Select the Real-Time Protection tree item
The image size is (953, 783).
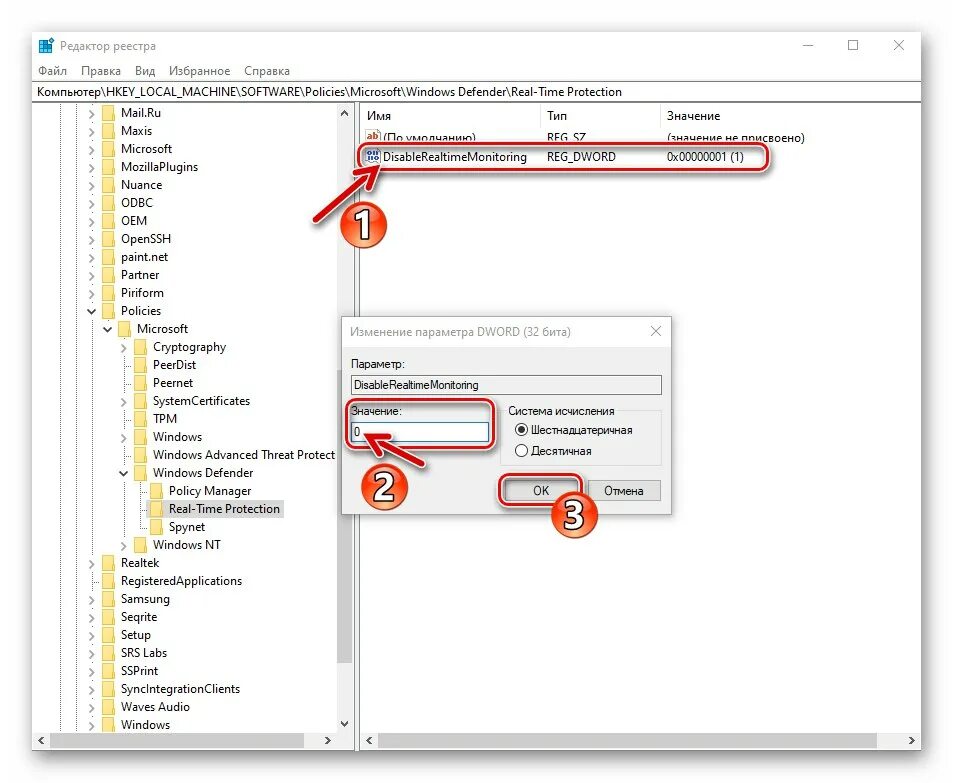click(x=224, y=509)
